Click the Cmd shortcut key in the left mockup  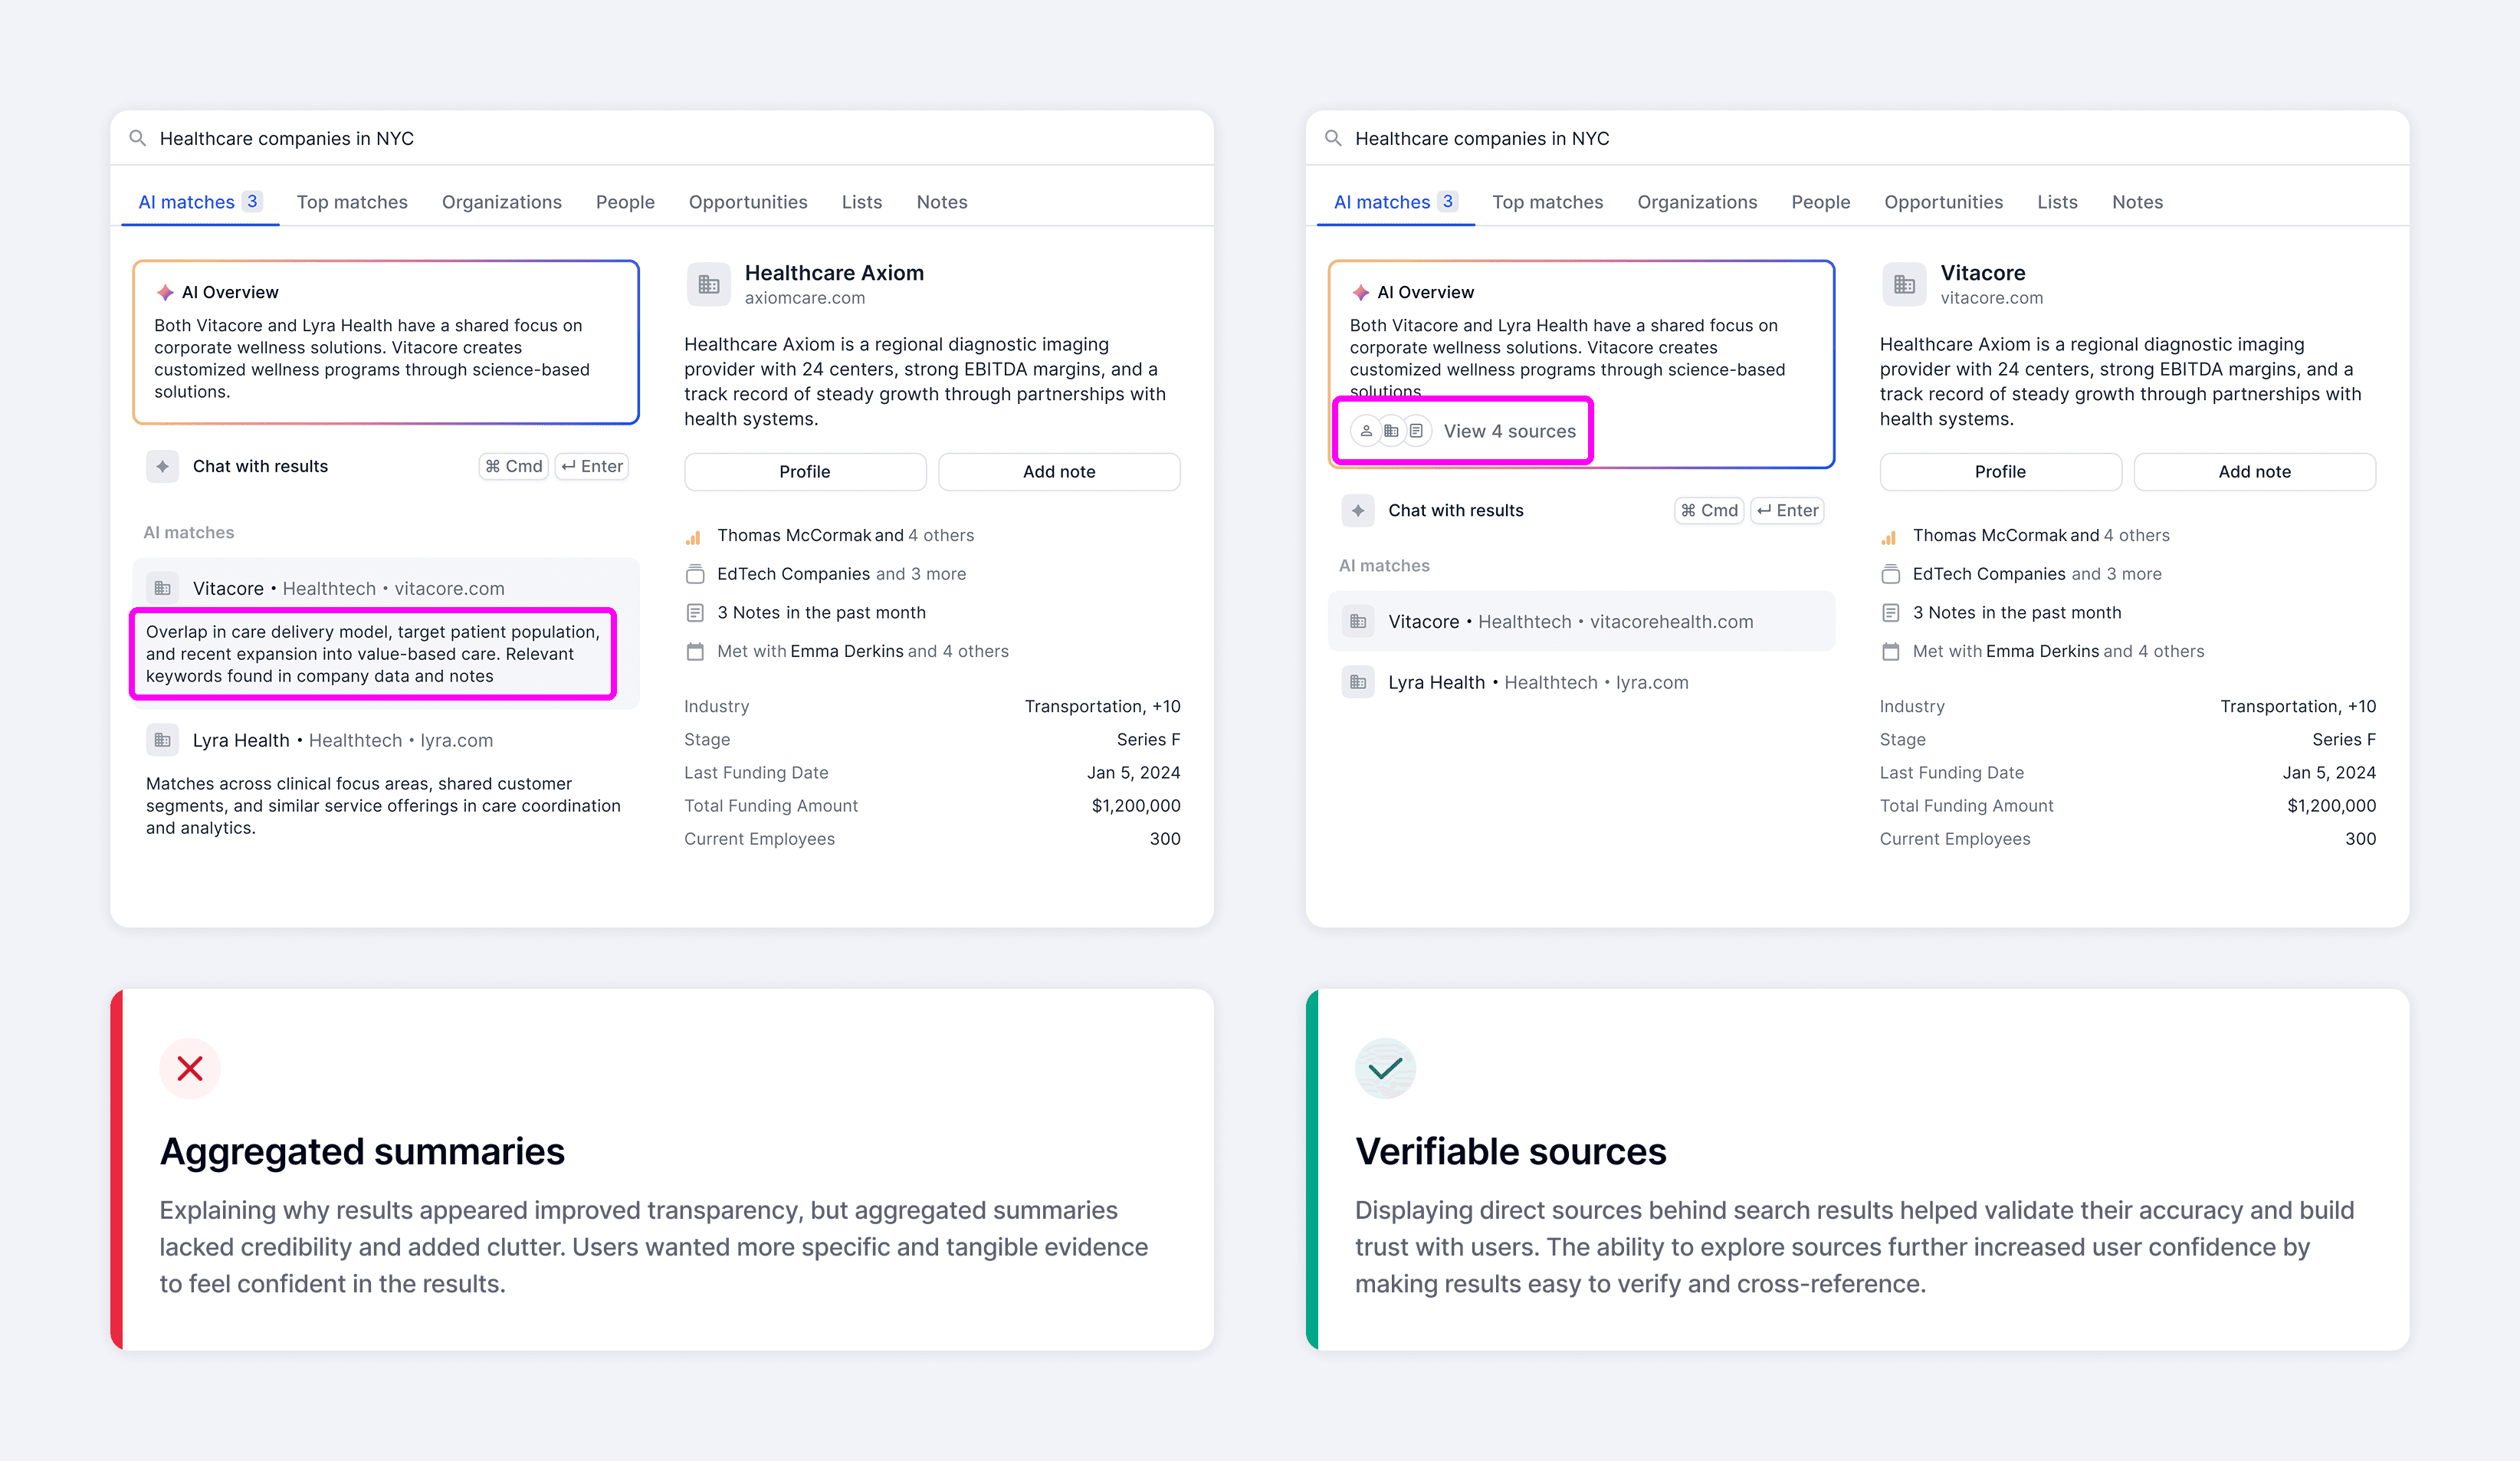[514, 466]
